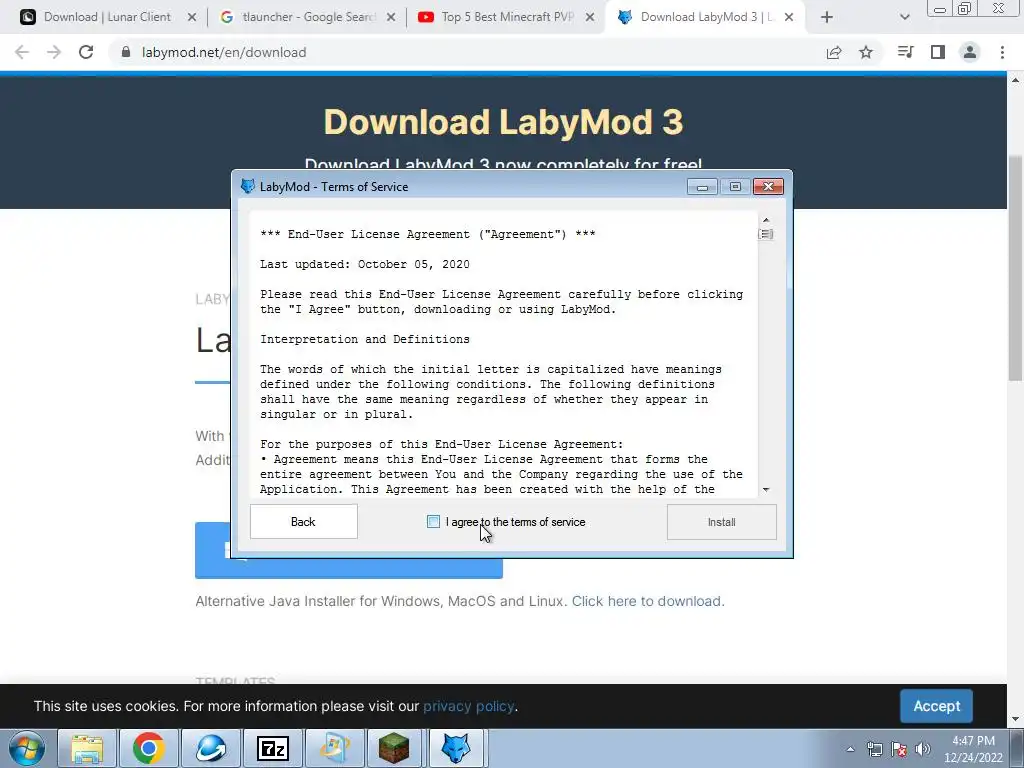Image resolution: width=1024 pixels, height=768 pixels.
Task: Close the LabyMod Terms of Service dialog
Action: [769, 187]
